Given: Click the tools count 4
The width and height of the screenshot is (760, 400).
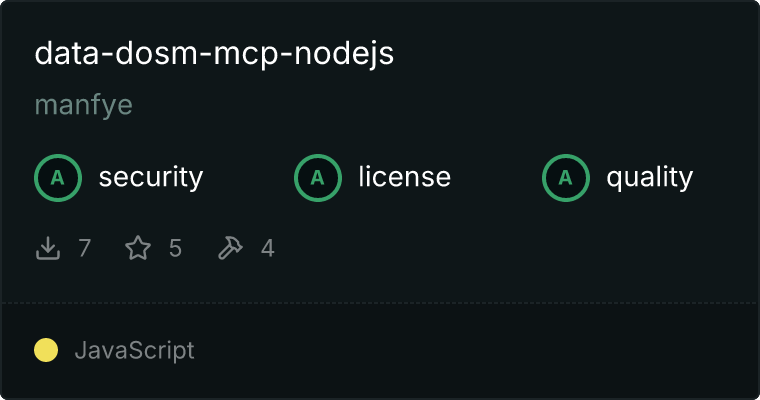Looking at the screenshot, I should click(x=268, y=248).
